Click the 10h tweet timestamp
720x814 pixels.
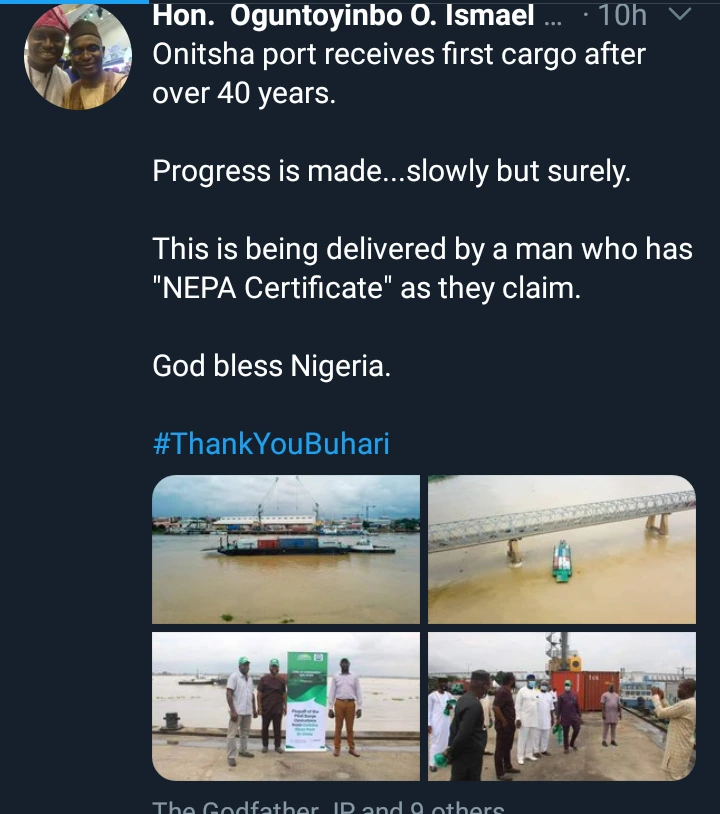click(x=621, y=16)
